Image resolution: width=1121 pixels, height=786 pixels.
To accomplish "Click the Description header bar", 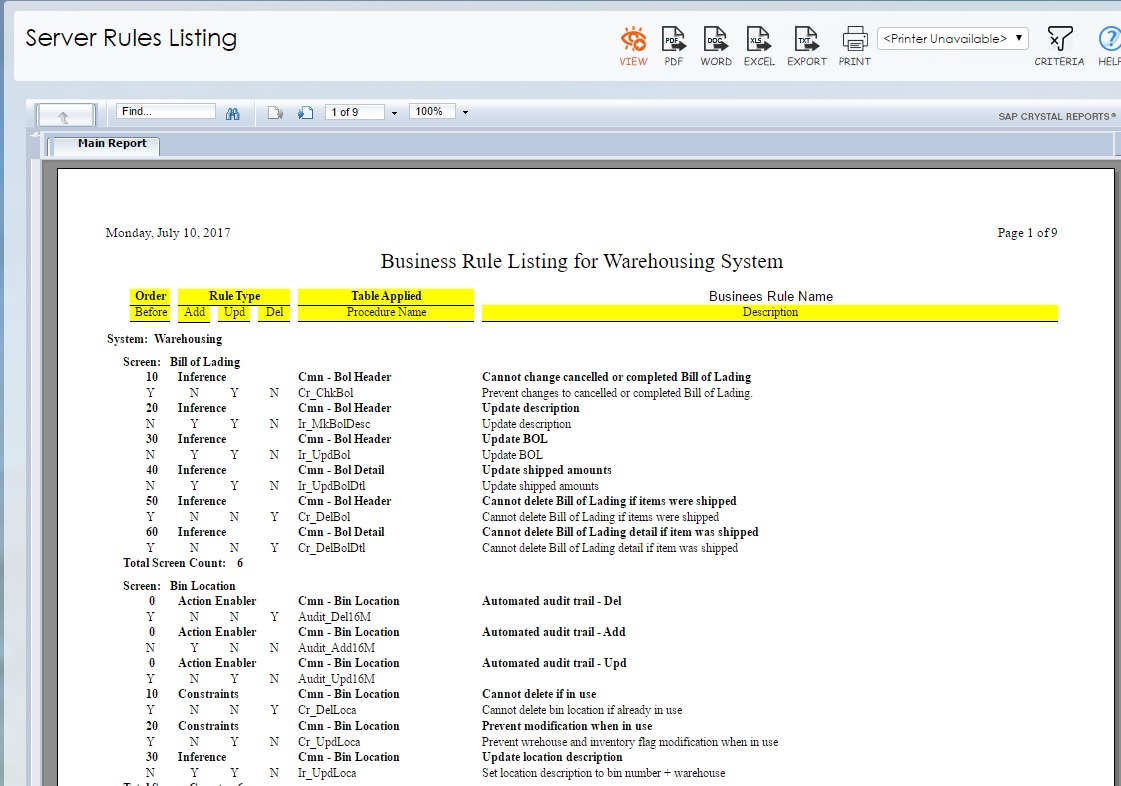I will click(x=770, y=313).
